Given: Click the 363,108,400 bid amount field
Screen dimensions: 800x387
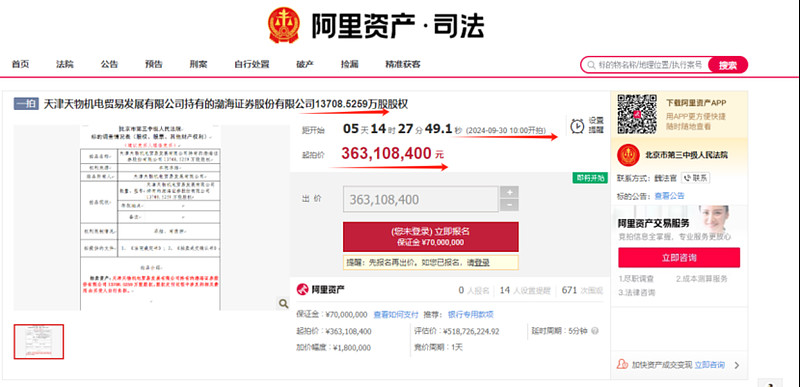Looking at the screenshot, I should coord(420,199).
